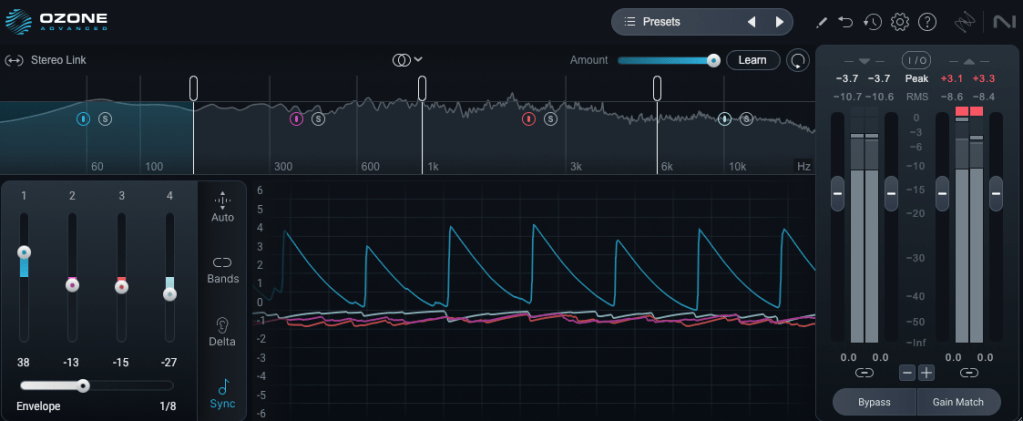Bypass the blue first band
Image resolution: width=1023 pixels, height=421 pixels.
(84, 119)
